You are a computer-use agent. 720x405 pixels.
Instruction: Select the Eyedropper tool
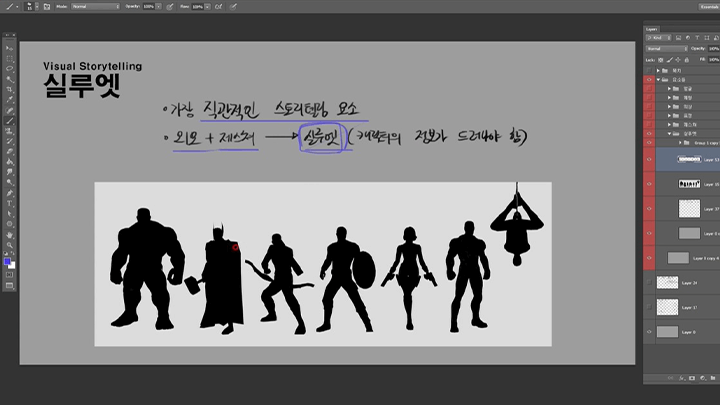coord(9,100)
